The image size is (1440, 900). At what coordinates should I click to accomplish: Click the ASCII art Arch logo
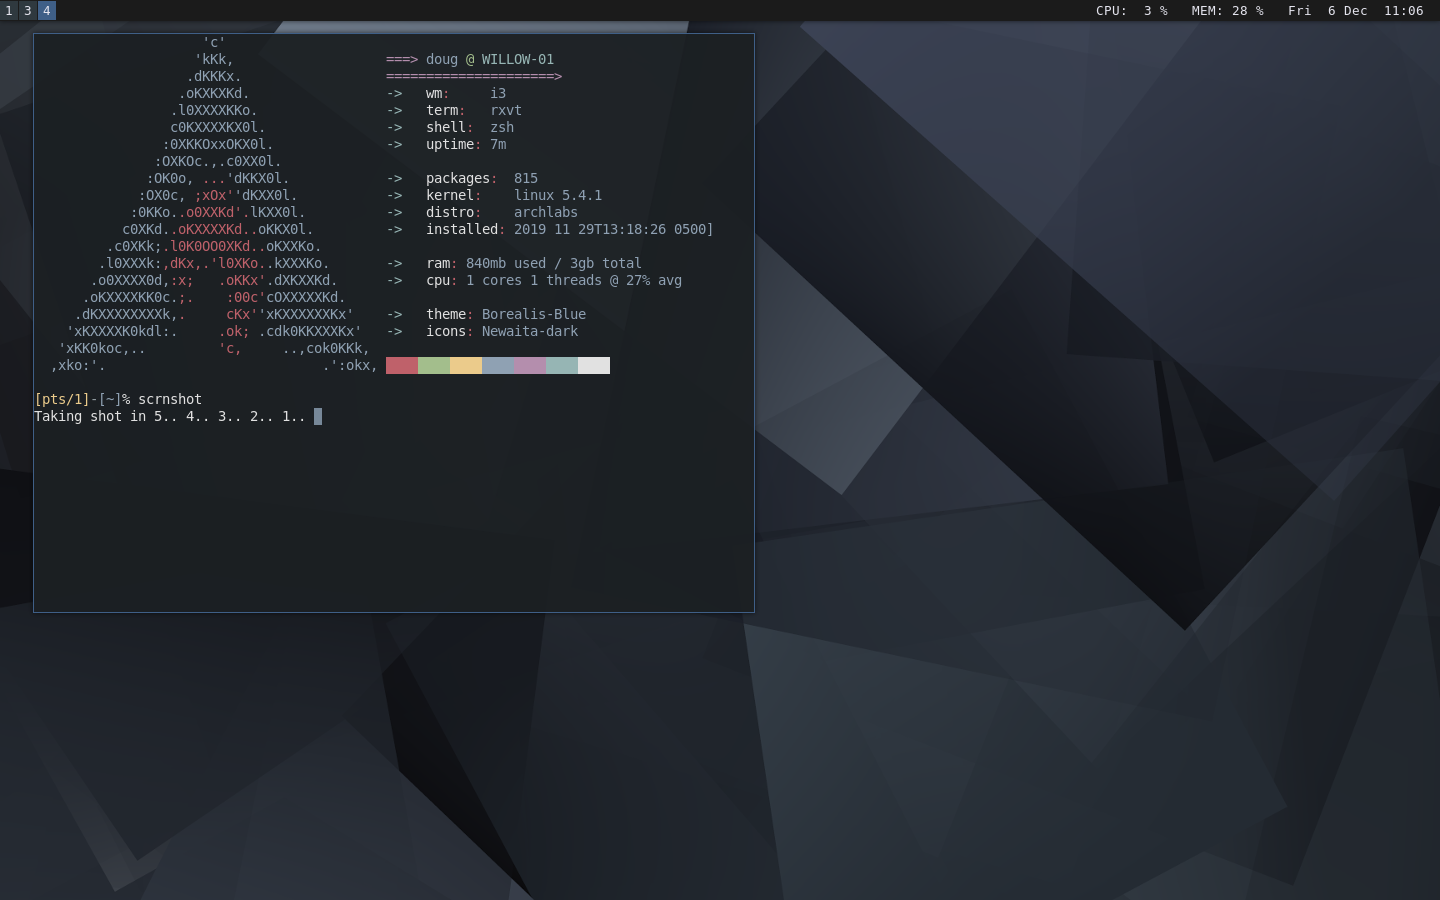click(214, 204)
